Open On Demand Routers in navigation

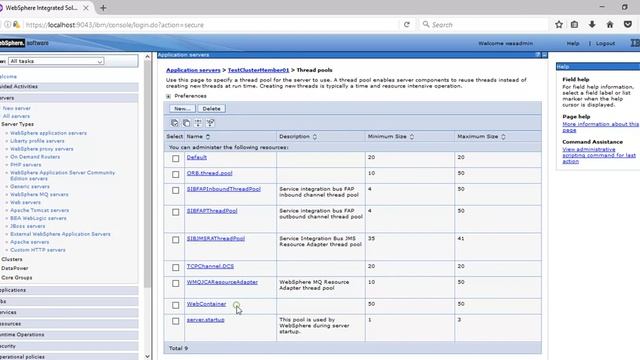pyautogui.click(x=35, y=157)
